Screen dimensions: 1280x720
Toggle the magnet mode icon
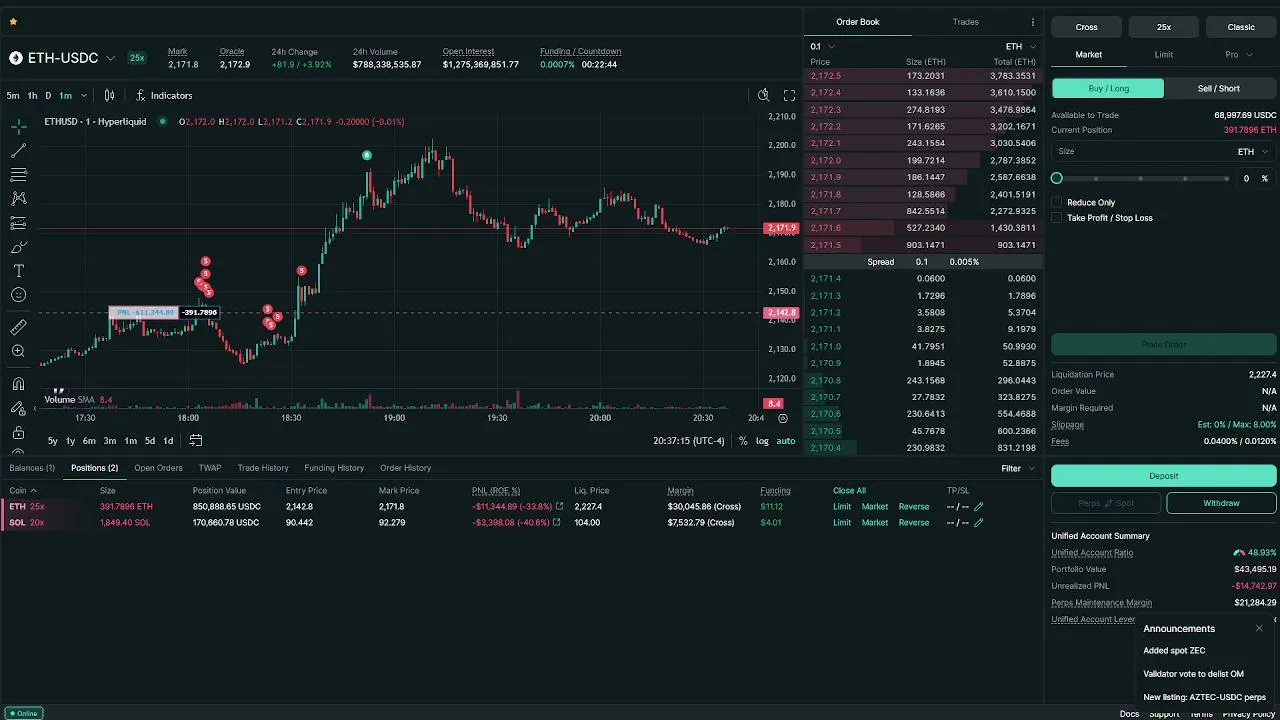coord(18,384)
